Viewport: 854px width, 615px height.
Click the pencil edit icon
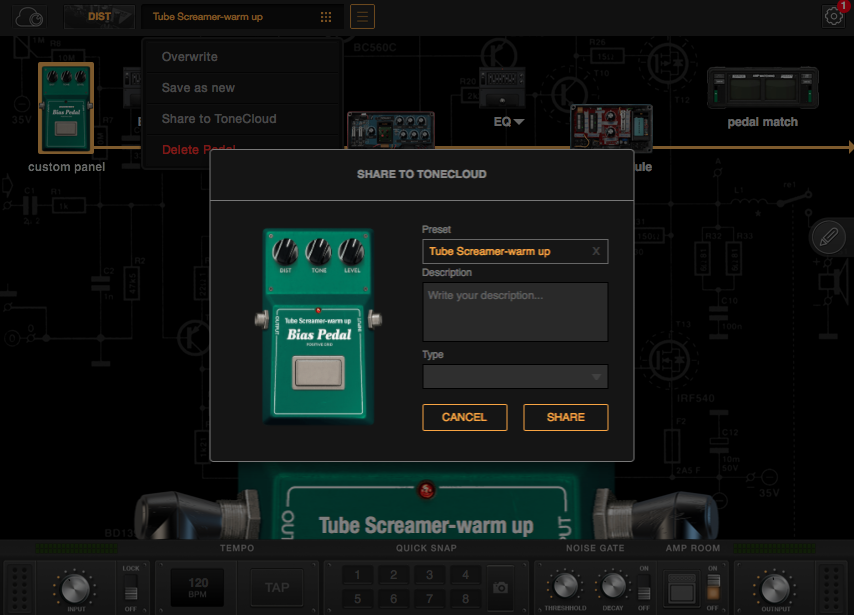[828, 238]
